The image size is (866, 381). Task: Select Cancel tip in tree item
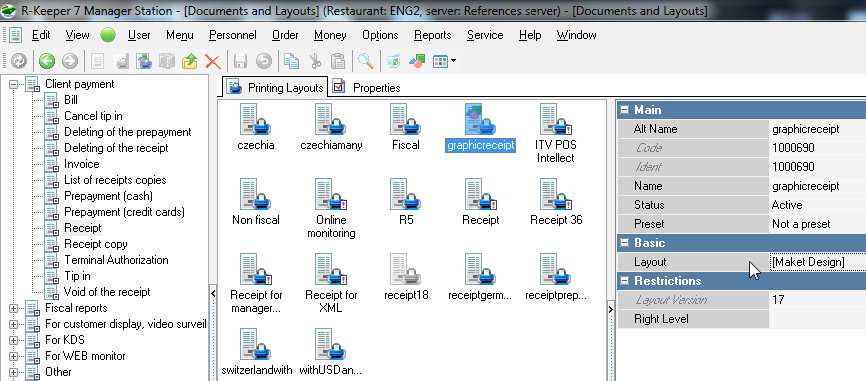tap(93, 117)
